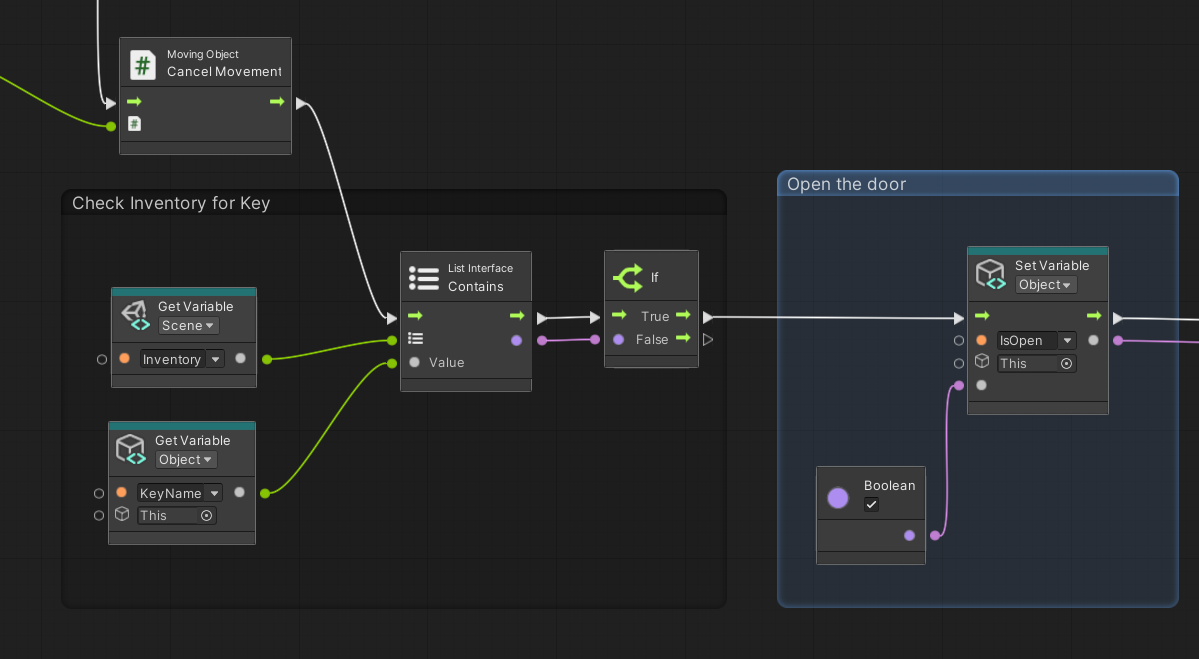Image resolution: width=1199 pixels, height=659 pixels.
Task: Click the List Interface Contains node icon
Action: [424, 277]
